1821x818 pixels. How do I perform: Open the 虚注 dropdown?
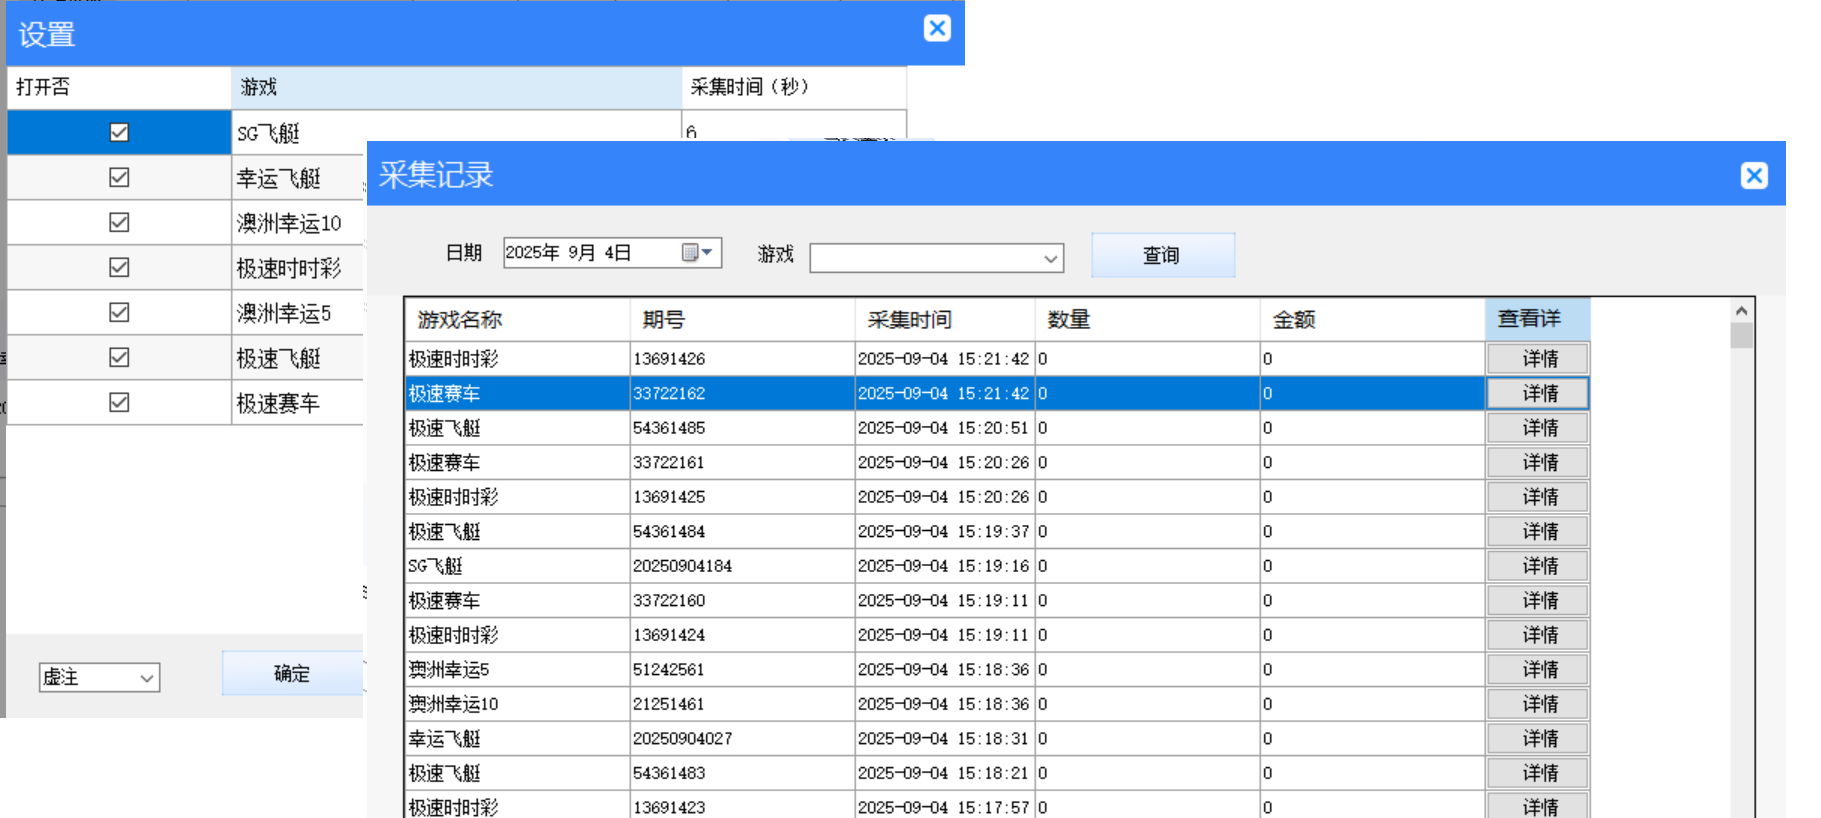click(x=146, y=678)
